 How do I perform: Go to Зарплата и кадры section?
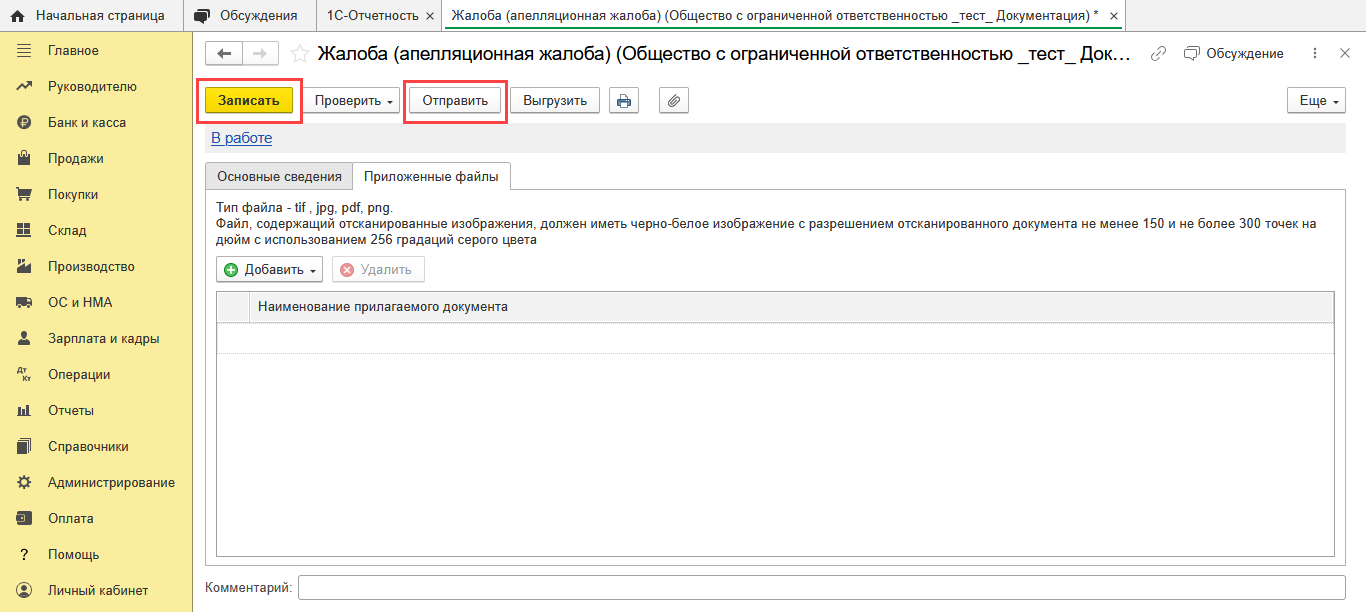tap(103, 339)
